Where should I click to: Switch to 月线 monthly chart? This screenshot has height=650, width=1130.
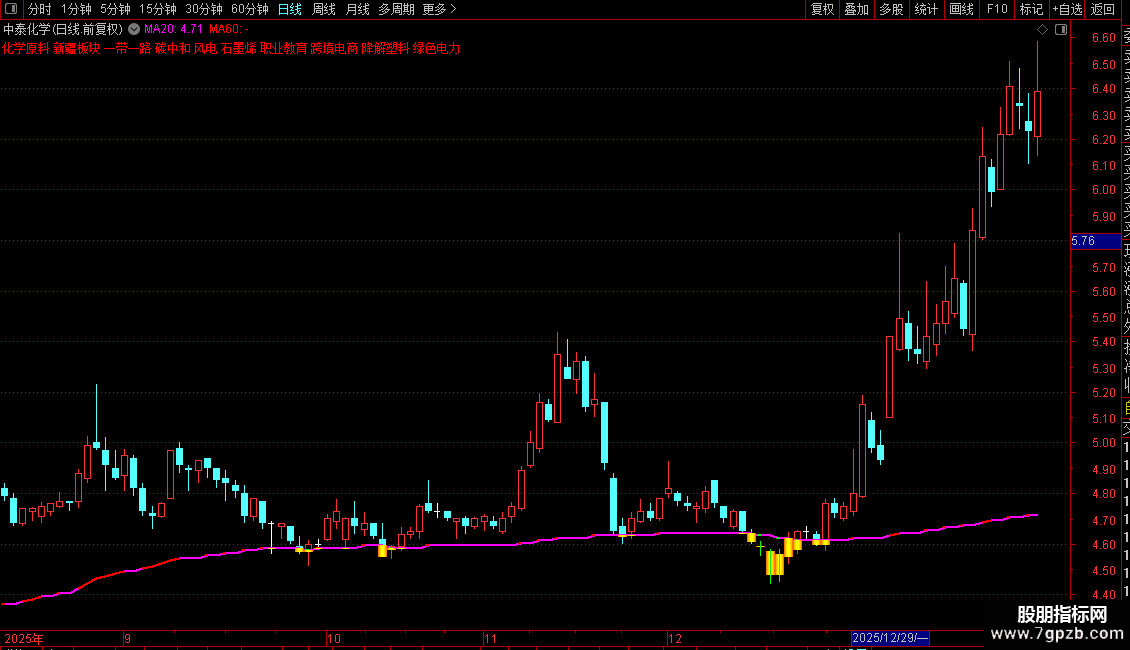[x=357, y=9]
